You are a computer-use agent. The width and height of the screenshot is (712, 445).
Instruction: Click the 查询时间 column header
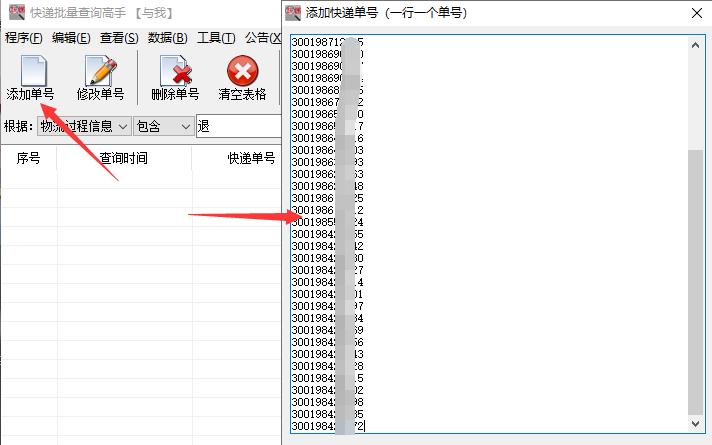124,158
